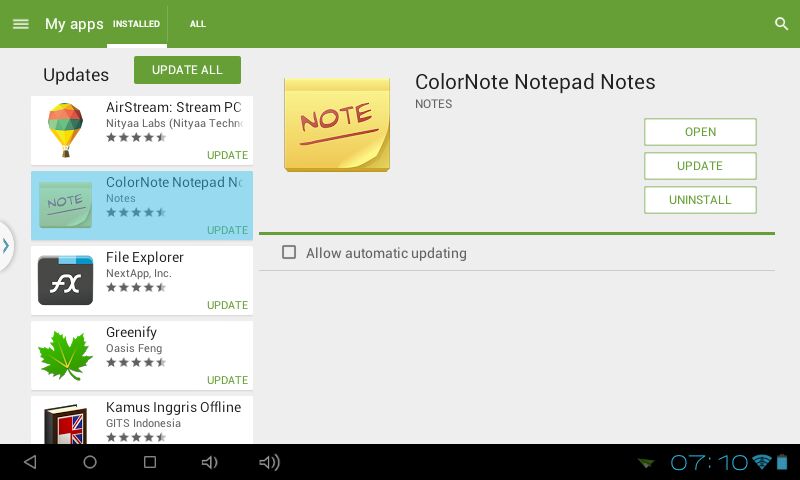Tap the star rating on the AirStream card

tap(136, 137)
